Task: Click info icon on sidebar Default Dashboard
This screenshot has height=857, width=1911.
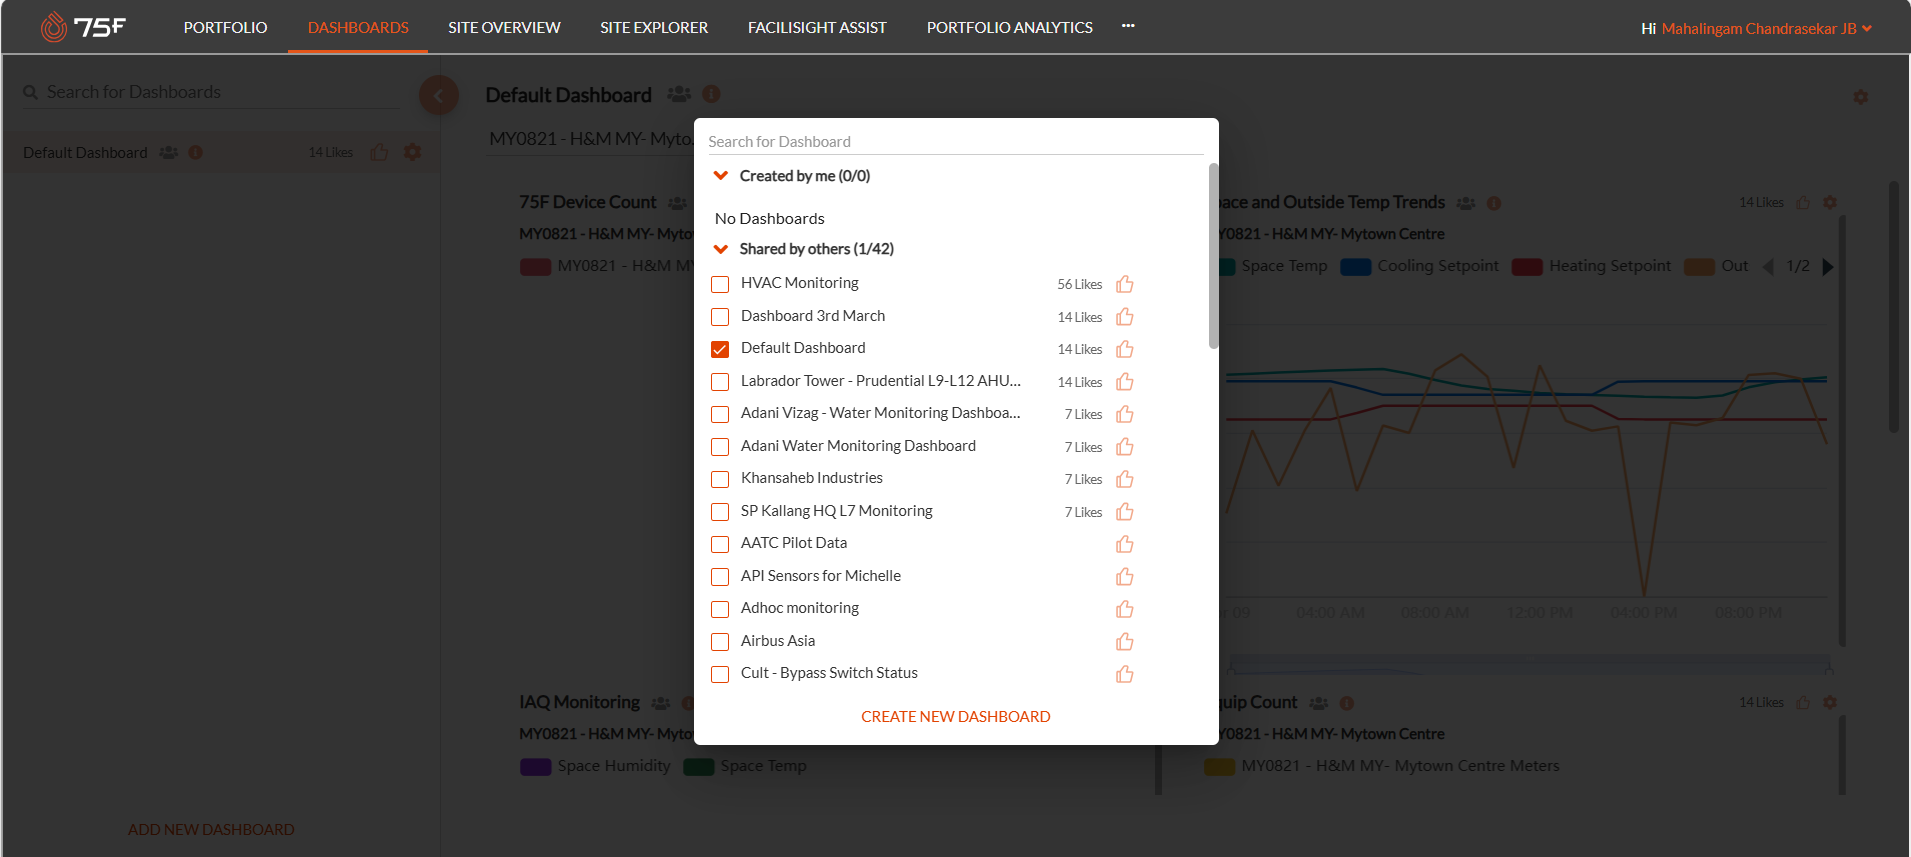Action: tap(196, 152)
